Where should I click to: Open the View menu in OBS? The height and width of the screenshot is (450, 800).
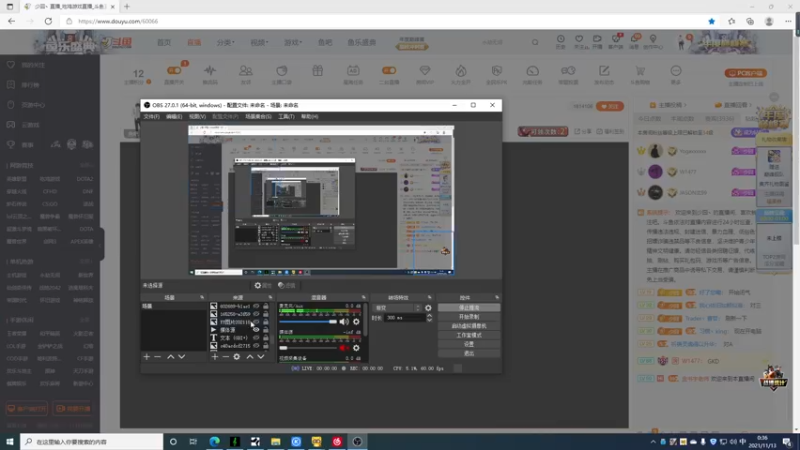click(x=197, y=116)
